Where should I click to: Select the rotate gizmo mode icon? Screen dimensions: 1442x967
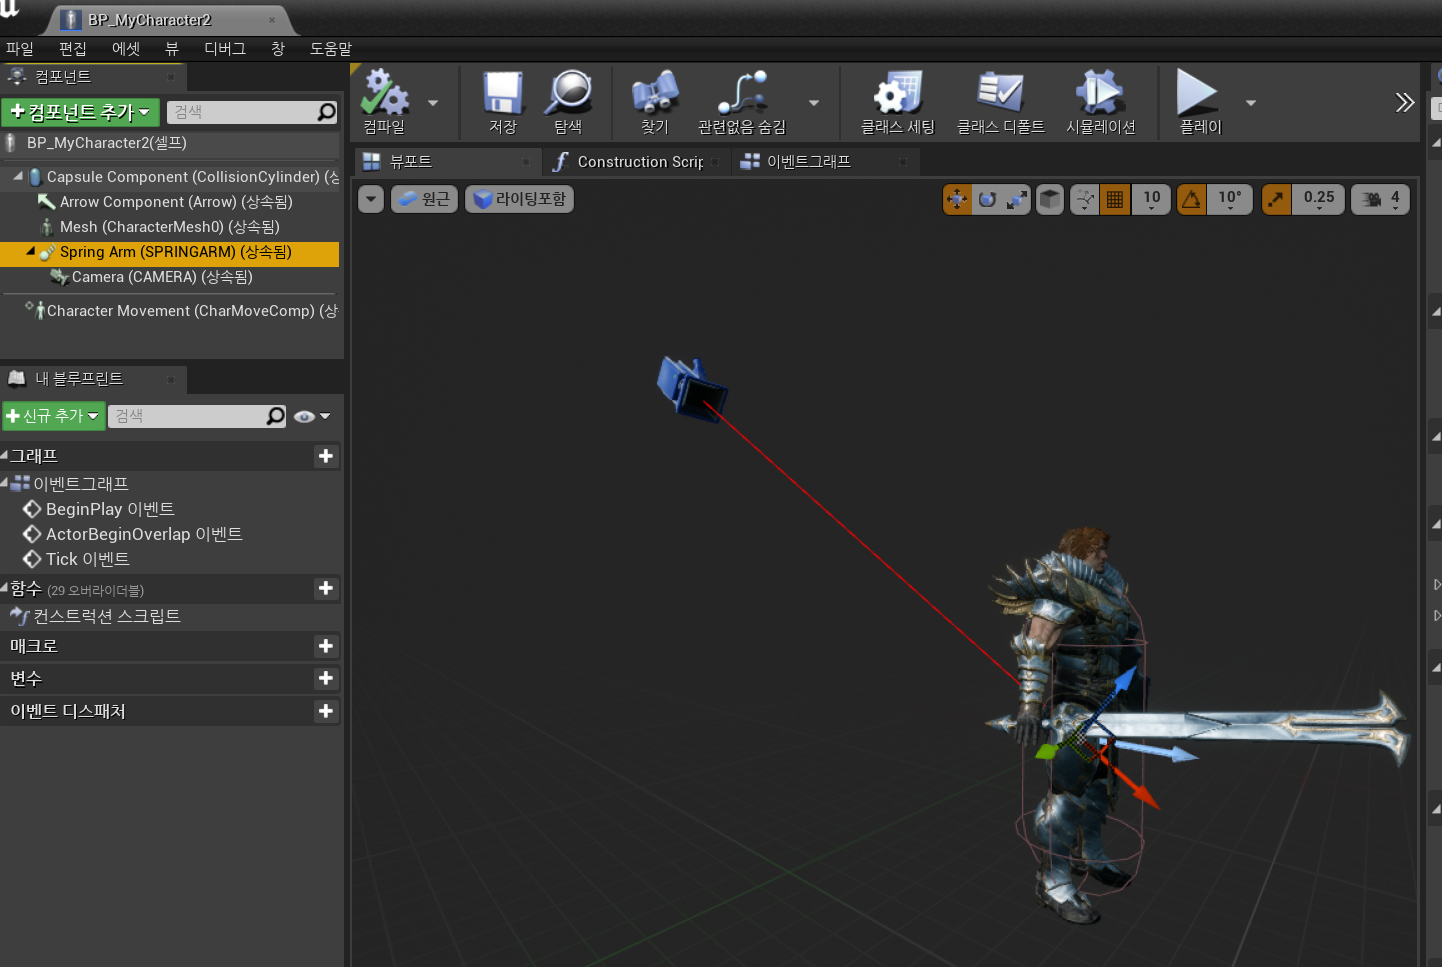click(987, 199)
